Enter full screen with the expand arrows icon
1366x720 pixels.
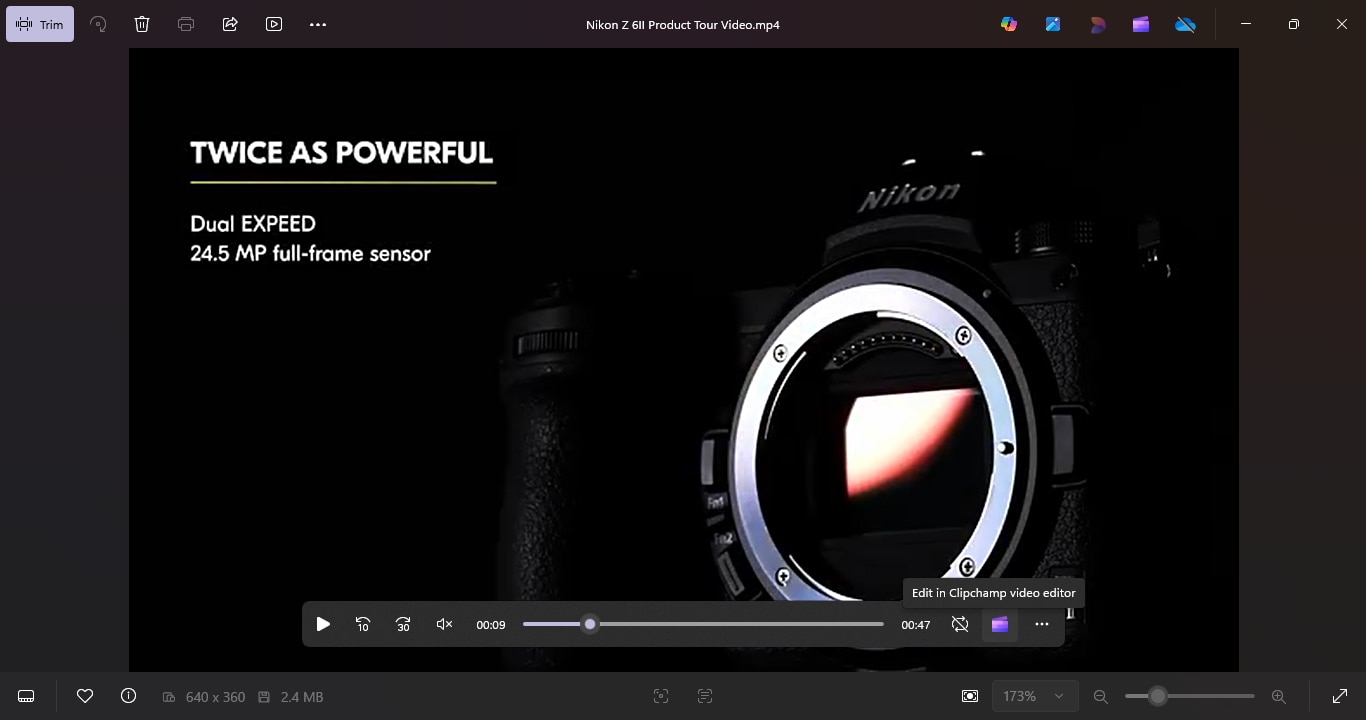coord(1340,696)
